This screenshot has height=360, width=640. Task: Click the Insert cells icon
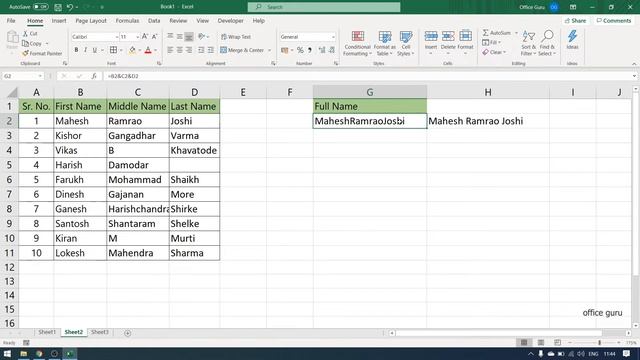click(431, 37)
